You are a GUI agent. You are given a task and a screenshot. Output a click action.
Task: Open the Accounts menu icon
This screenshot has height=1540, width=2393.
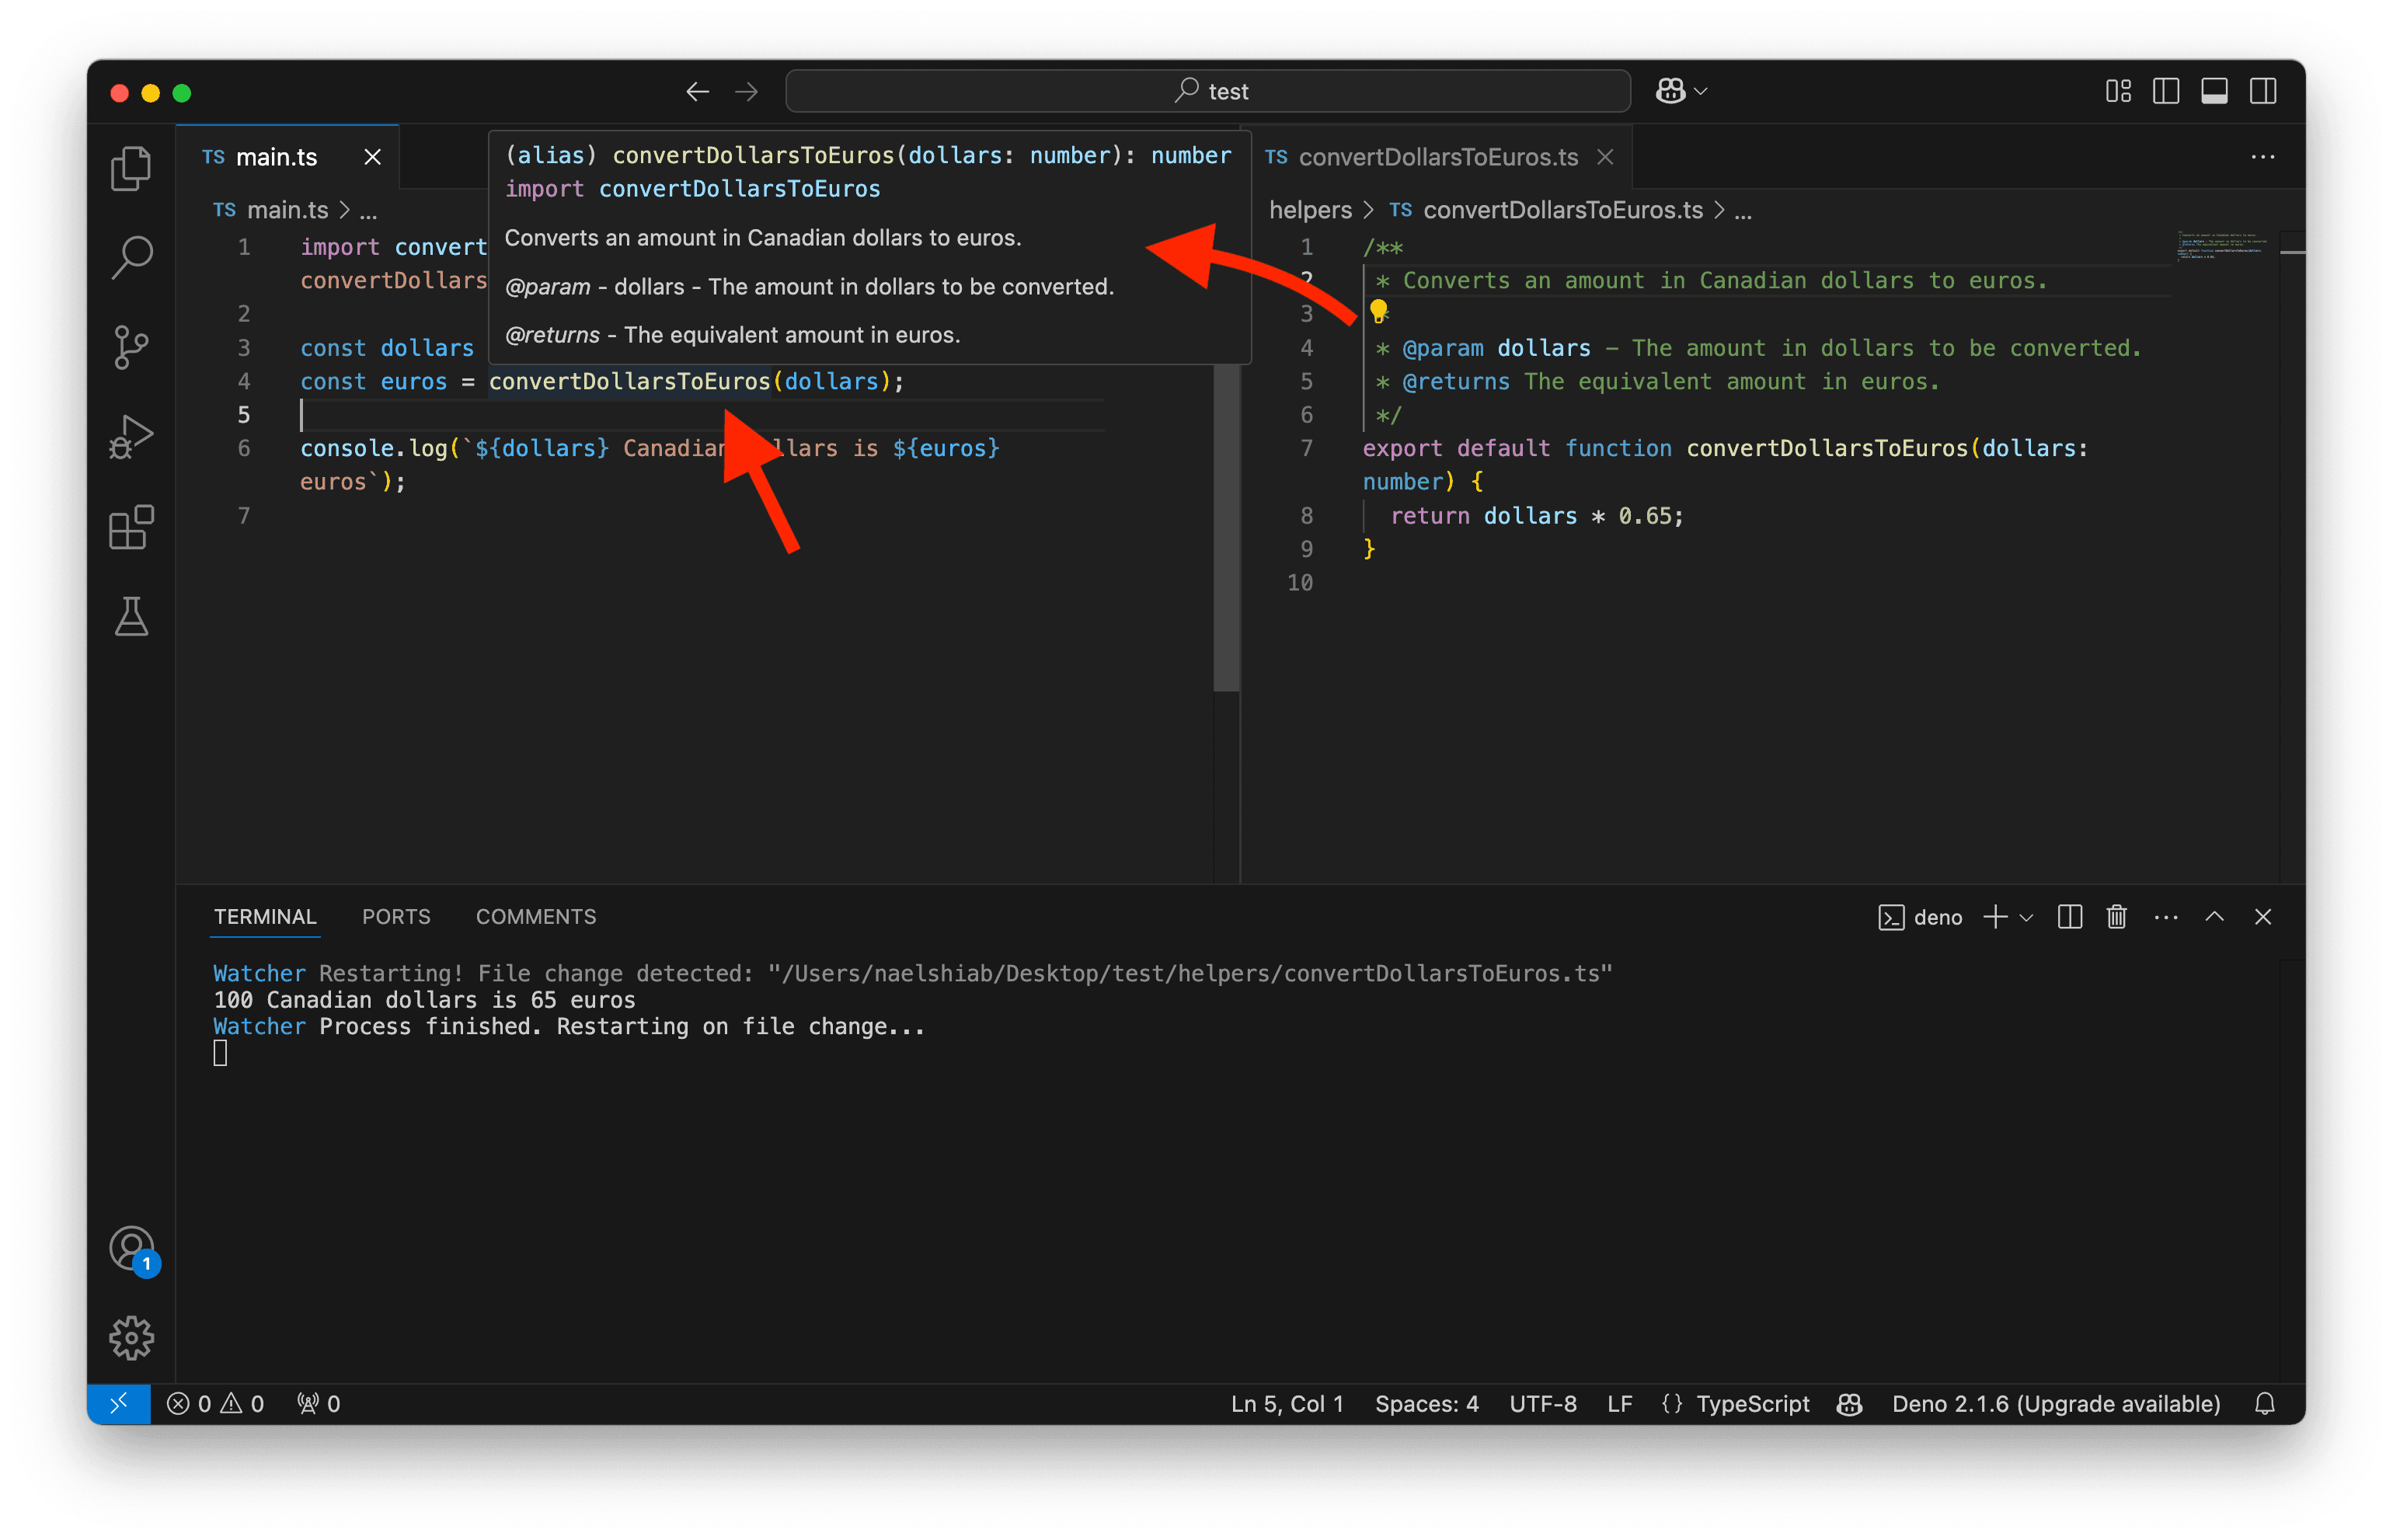click(x=131, y=1249)
